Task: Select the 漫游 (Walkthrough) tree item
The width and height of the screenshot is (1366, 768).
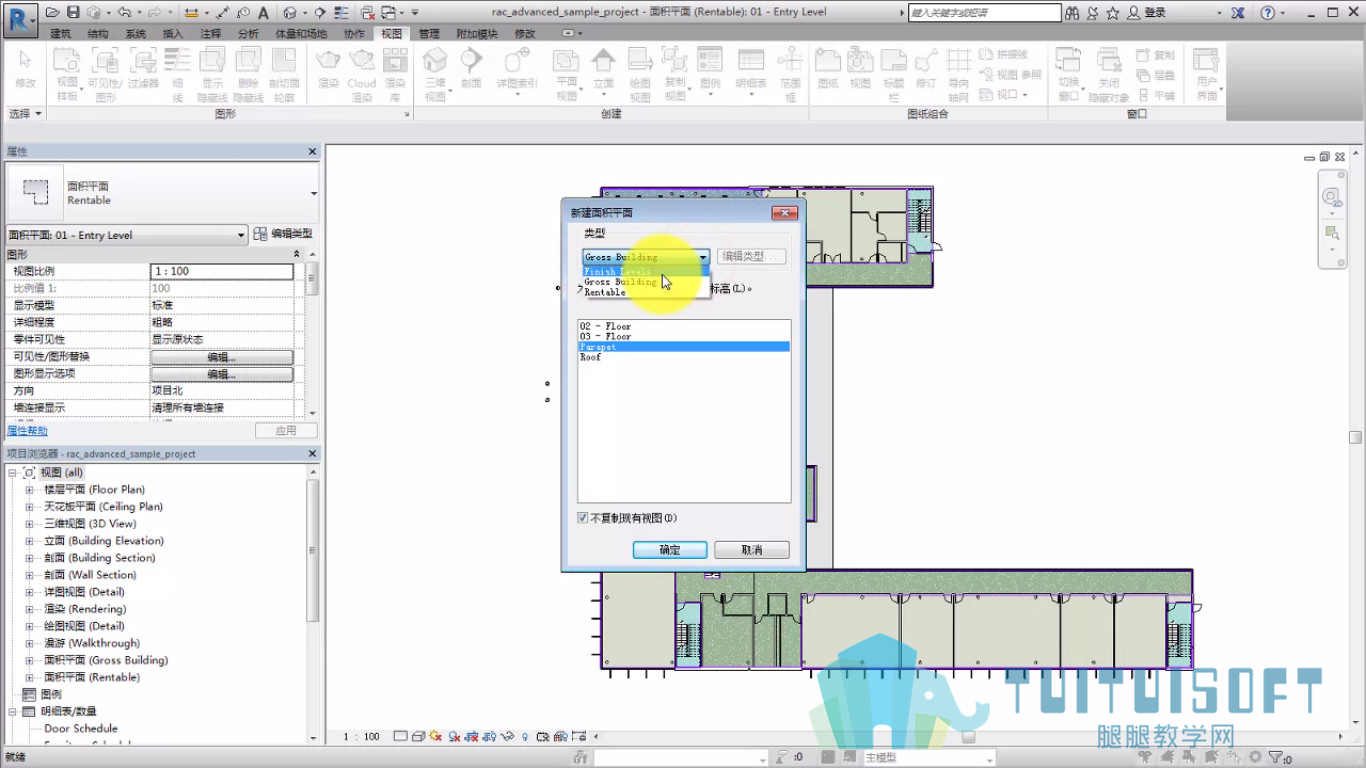Action: pos(92,644)
